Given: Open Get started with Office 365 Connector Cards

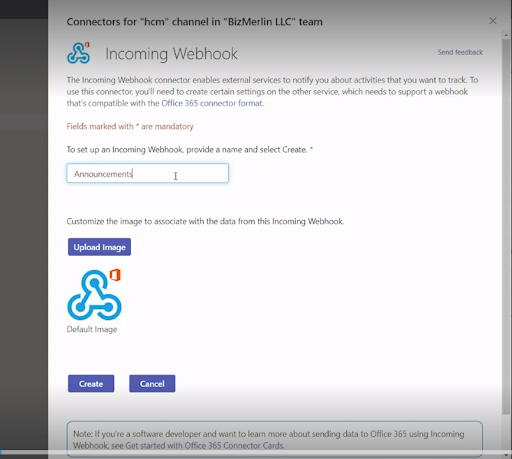Looking at the screenshot, I should (204, 446).
